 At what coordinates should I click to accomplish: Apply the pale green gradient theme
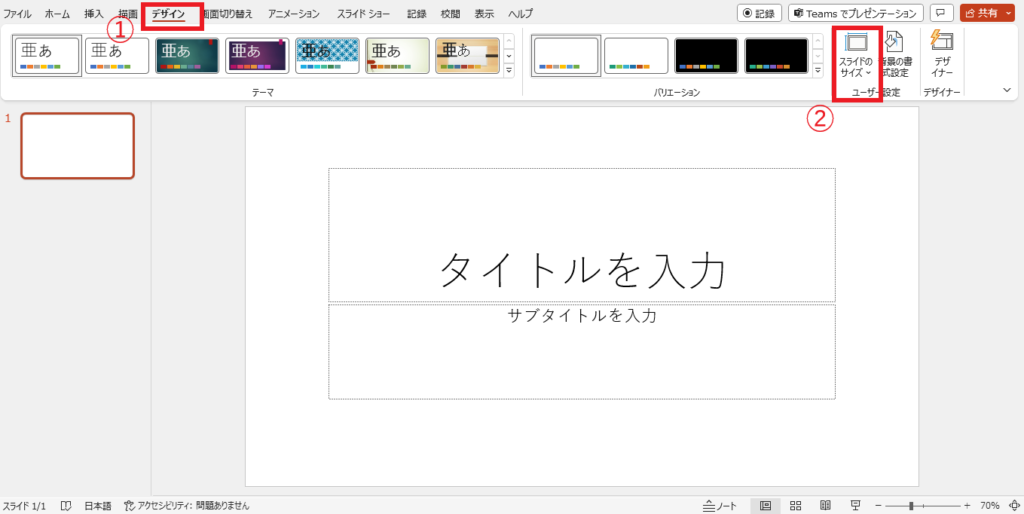[398, 56]
